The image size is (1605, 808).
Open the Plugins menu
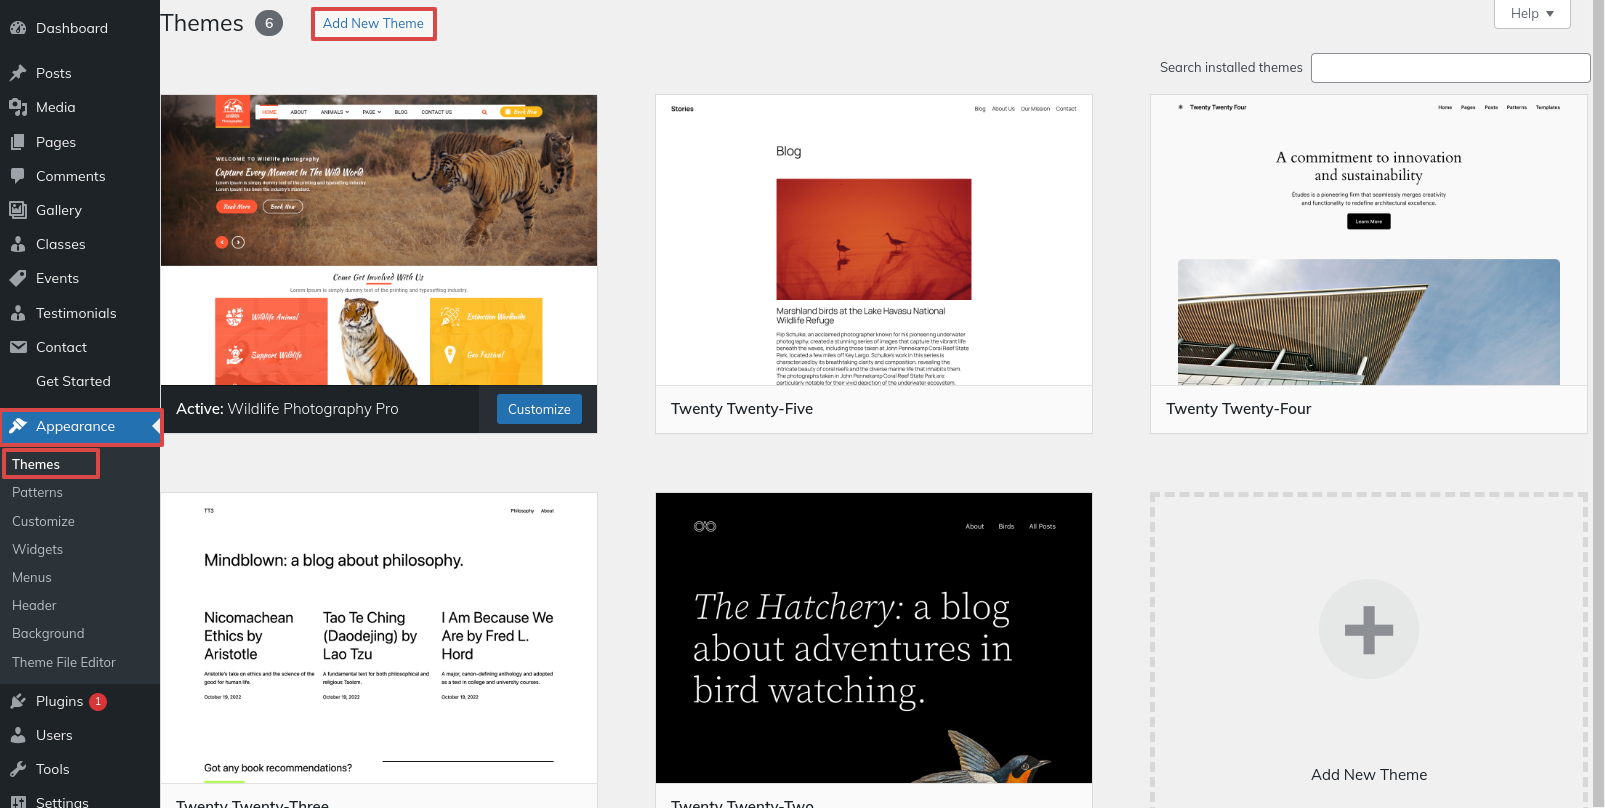[x=80, y=701]
